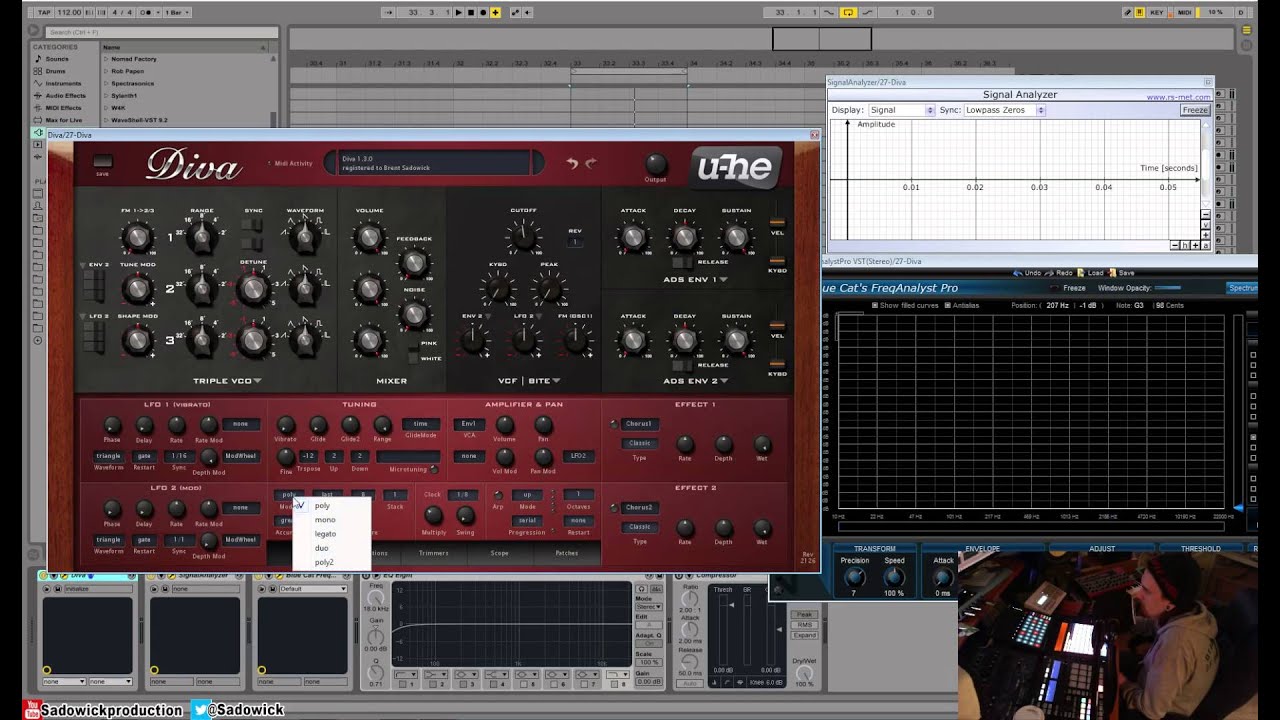Expand the Rob Papen folder
This screenshot has width=1280, height=720.
(106, 71)
